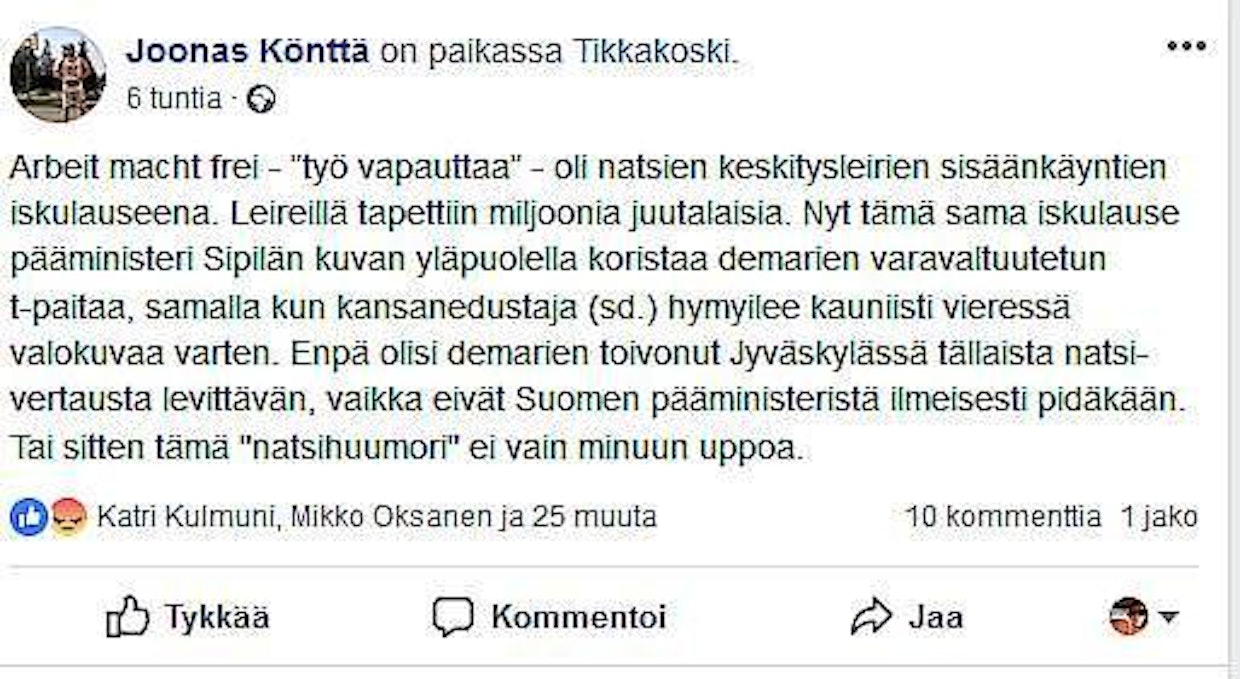Screen dimensions: 1240x679
Task: Show the 1 jako shares
Action: (1159, 517)
